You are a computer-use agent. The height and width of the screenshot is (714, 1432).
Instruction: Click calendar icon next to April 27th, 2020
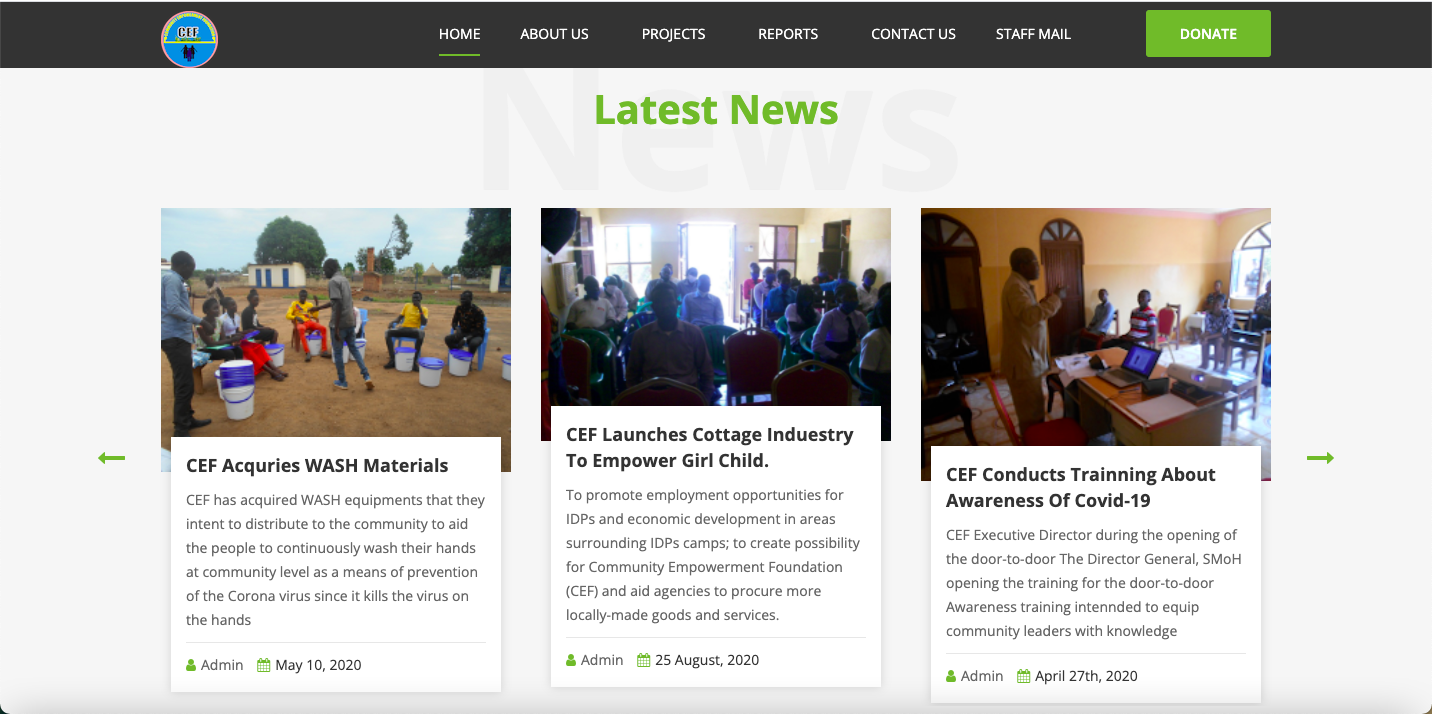1024,676
